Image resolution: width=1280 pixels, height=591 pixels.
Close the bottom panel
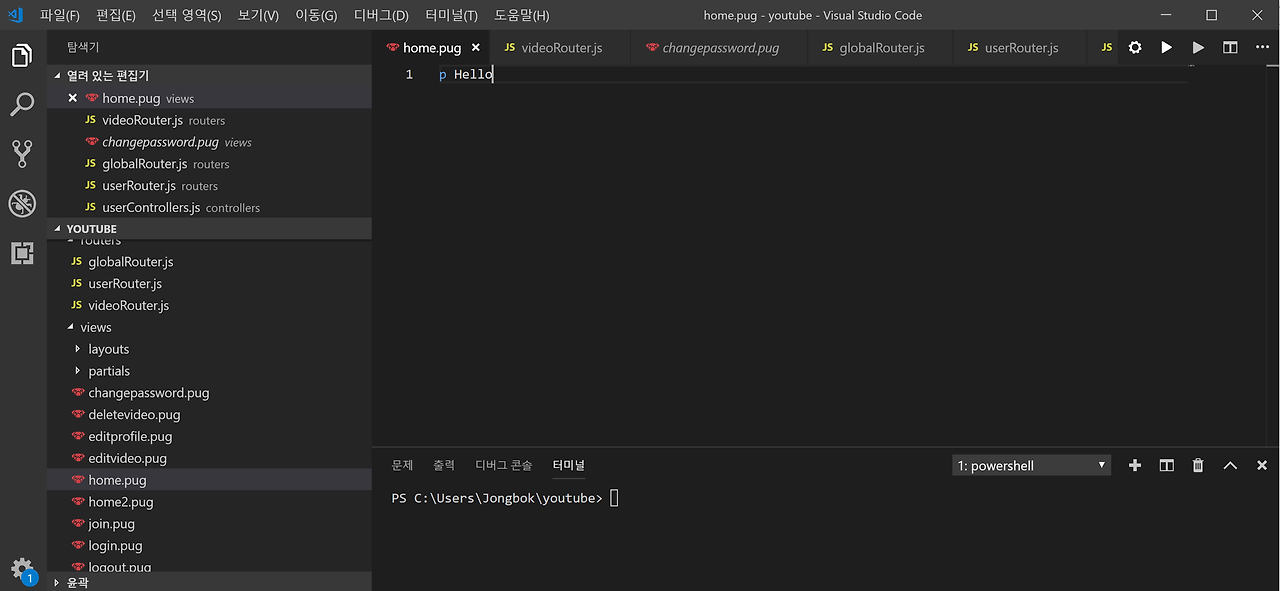(x=1262, y=465)
